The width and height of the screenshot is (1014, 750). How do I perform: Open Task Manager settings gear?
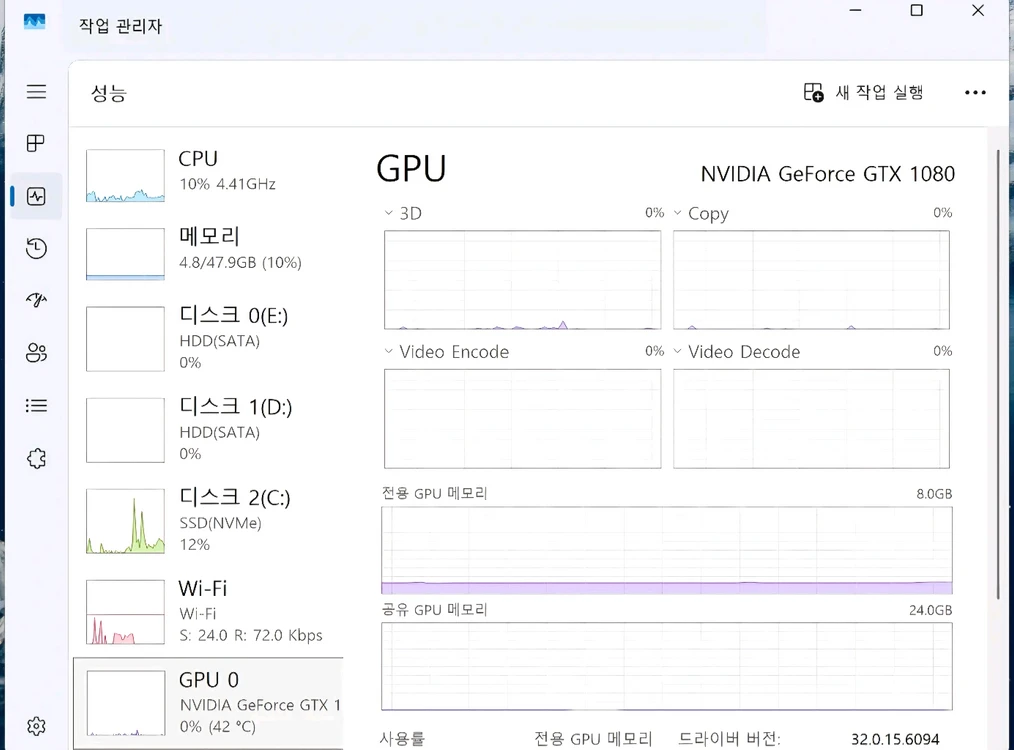36,726
